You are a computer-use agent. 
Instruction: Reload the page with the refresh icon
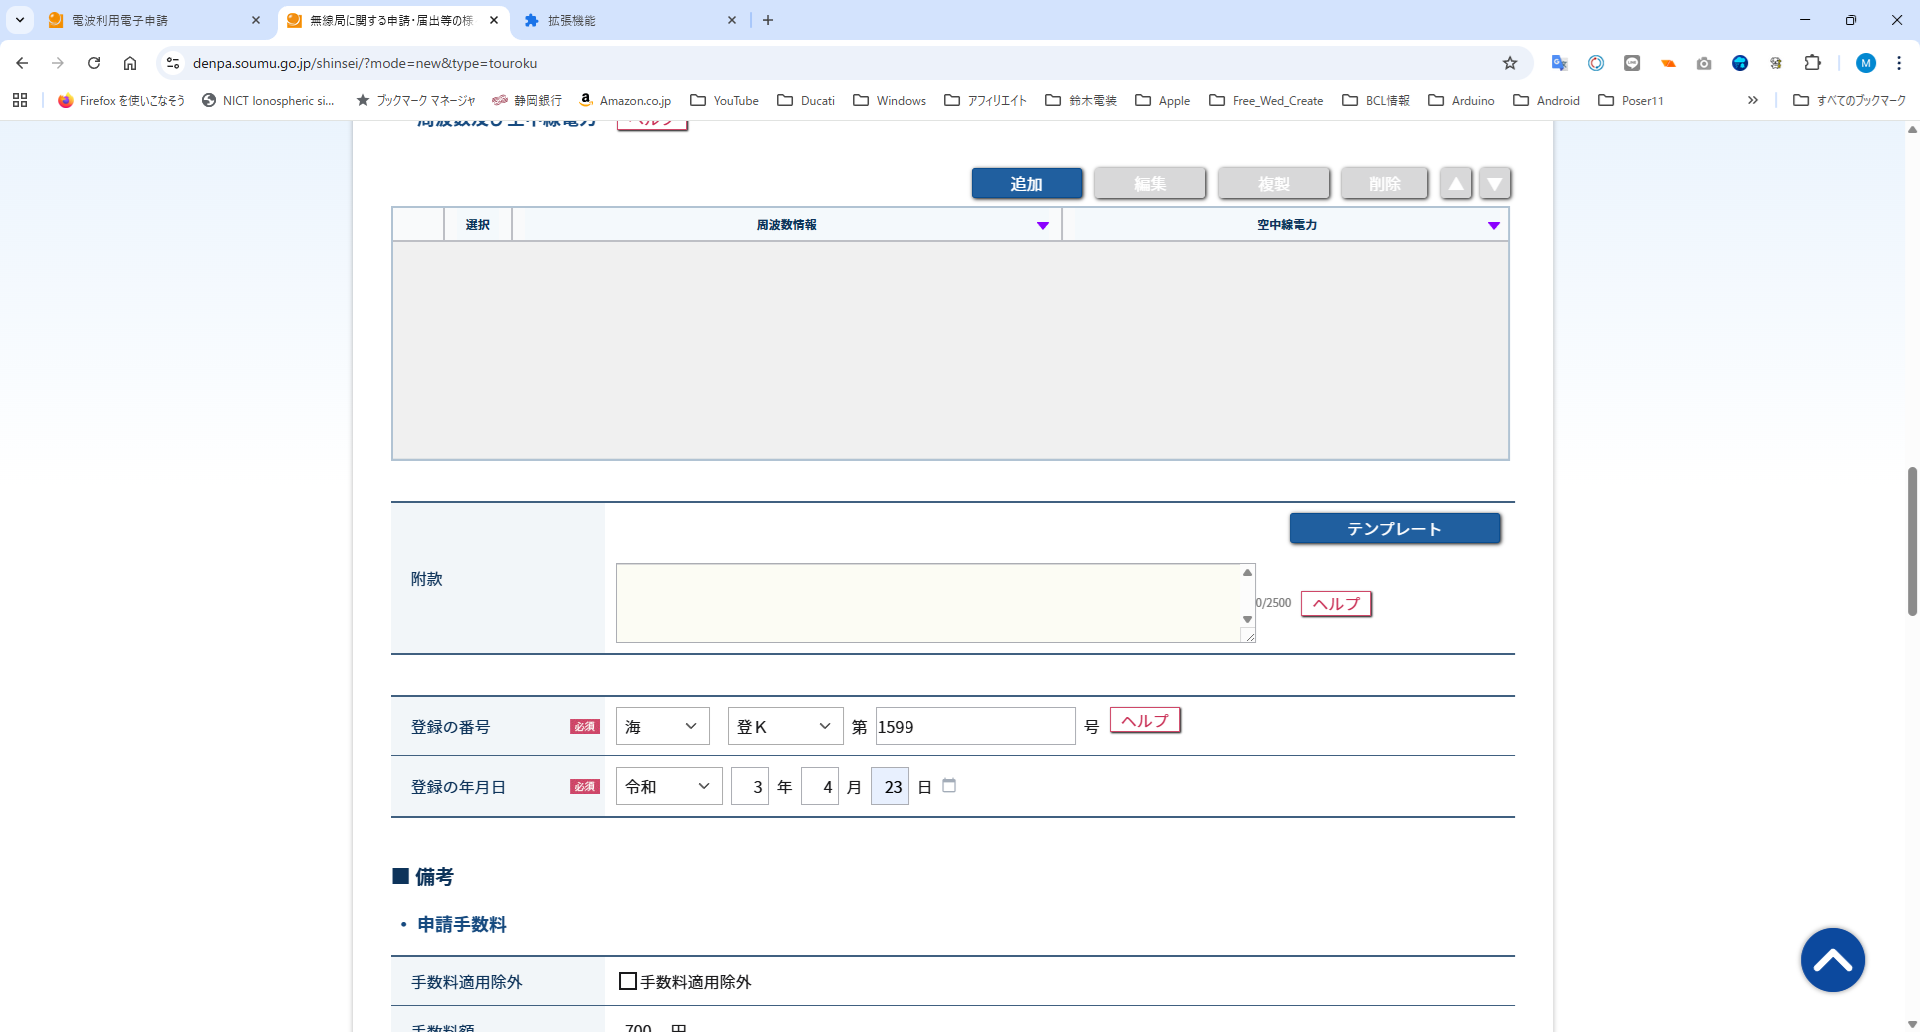(94, 63)
